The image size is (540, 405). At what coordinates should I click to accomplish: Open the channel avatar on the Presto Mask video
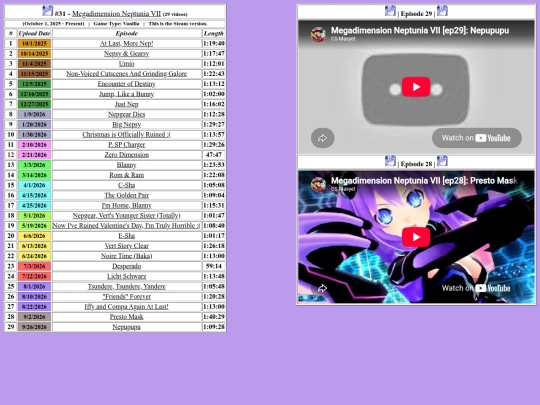(x=318, y=185)
